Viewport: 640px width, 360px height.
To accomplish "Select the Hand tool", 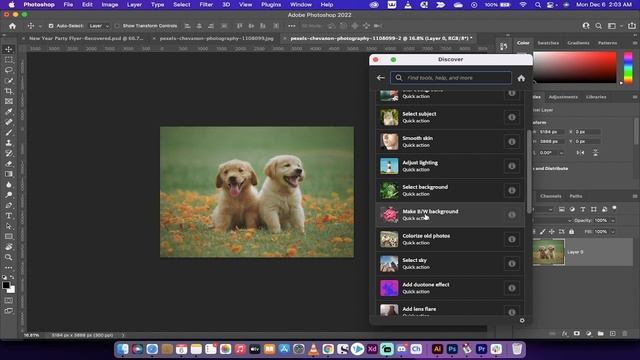I will 9,247.
